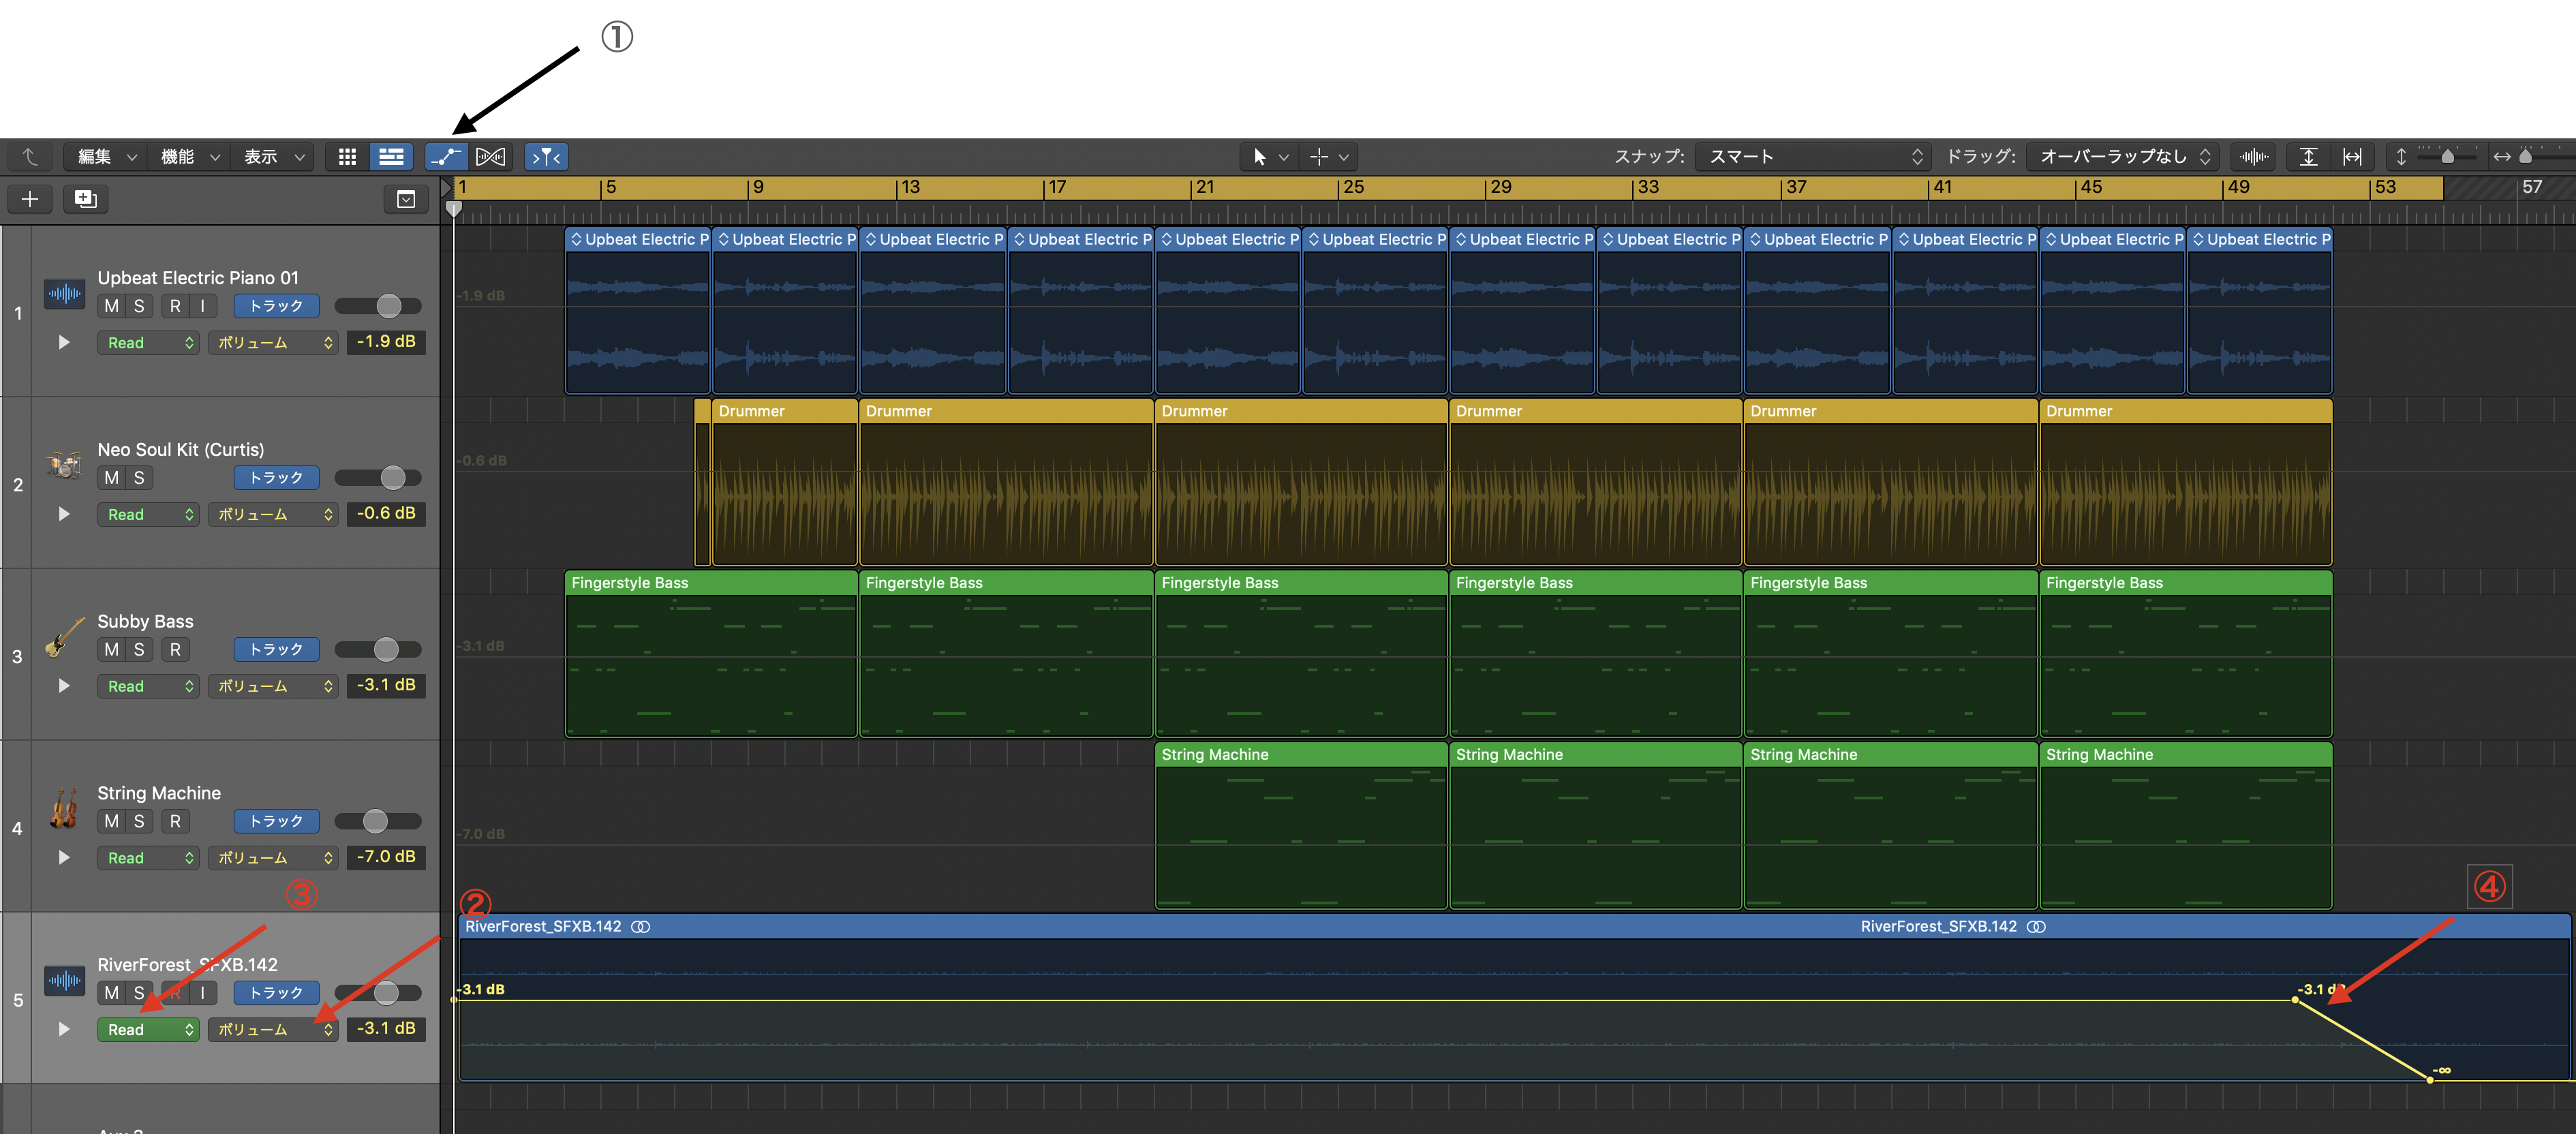2576x1134 pixels.
Task: Click String Machine track's トラック button
Action: 276,821
